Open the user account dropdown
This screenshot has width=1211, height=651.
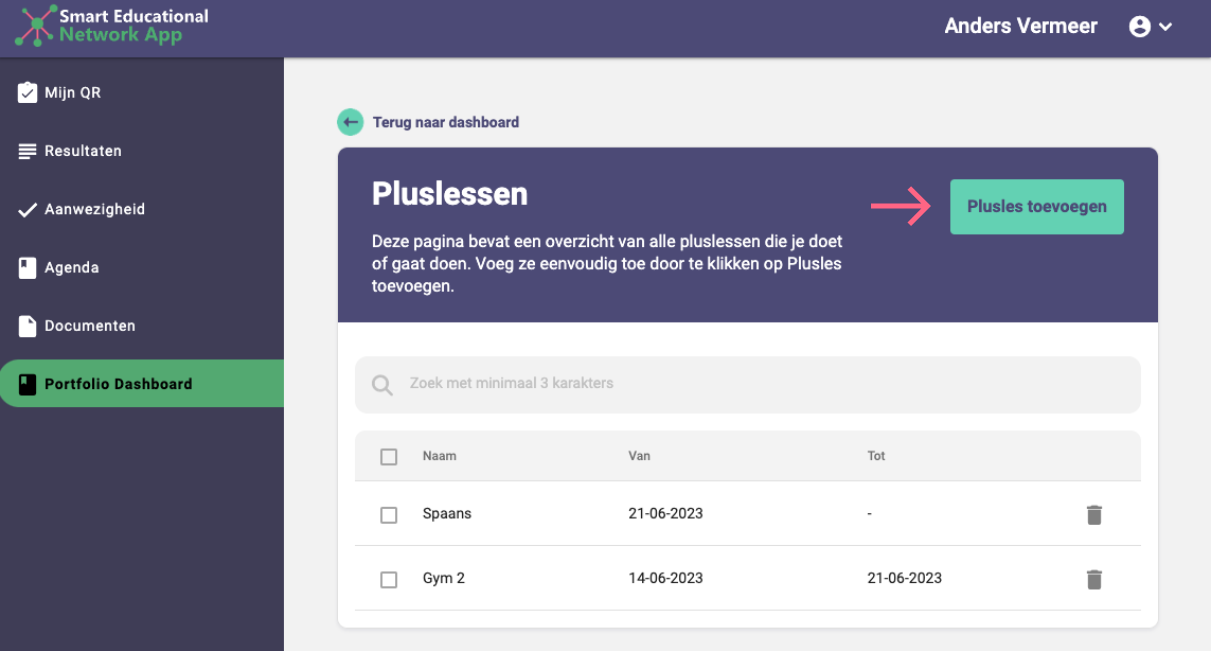[1150, 27]
